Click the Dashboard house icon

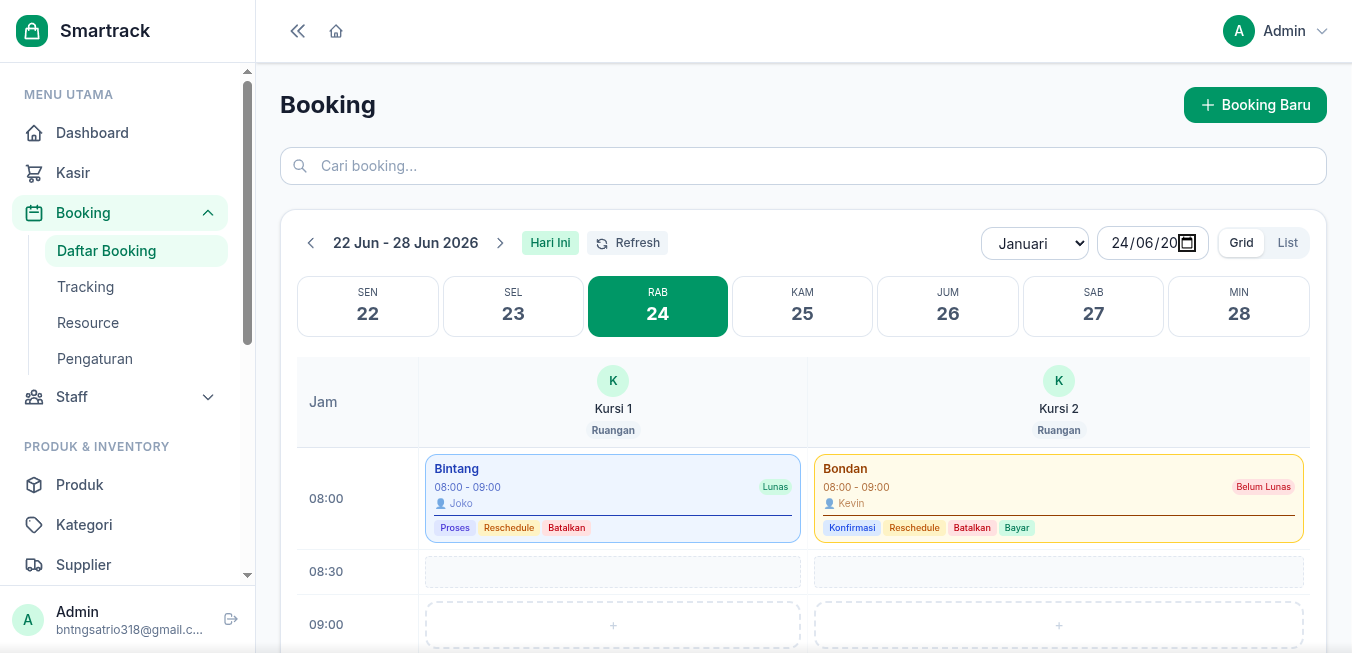coord(34,133)
